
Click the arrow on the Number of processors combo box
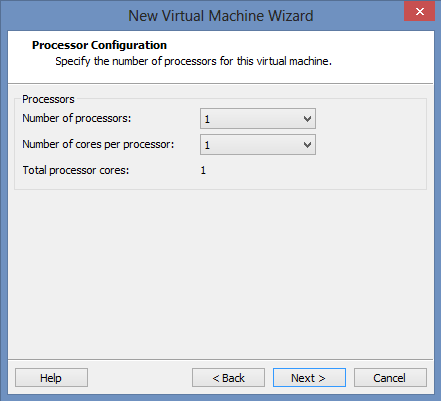click(x=307, y=119)
